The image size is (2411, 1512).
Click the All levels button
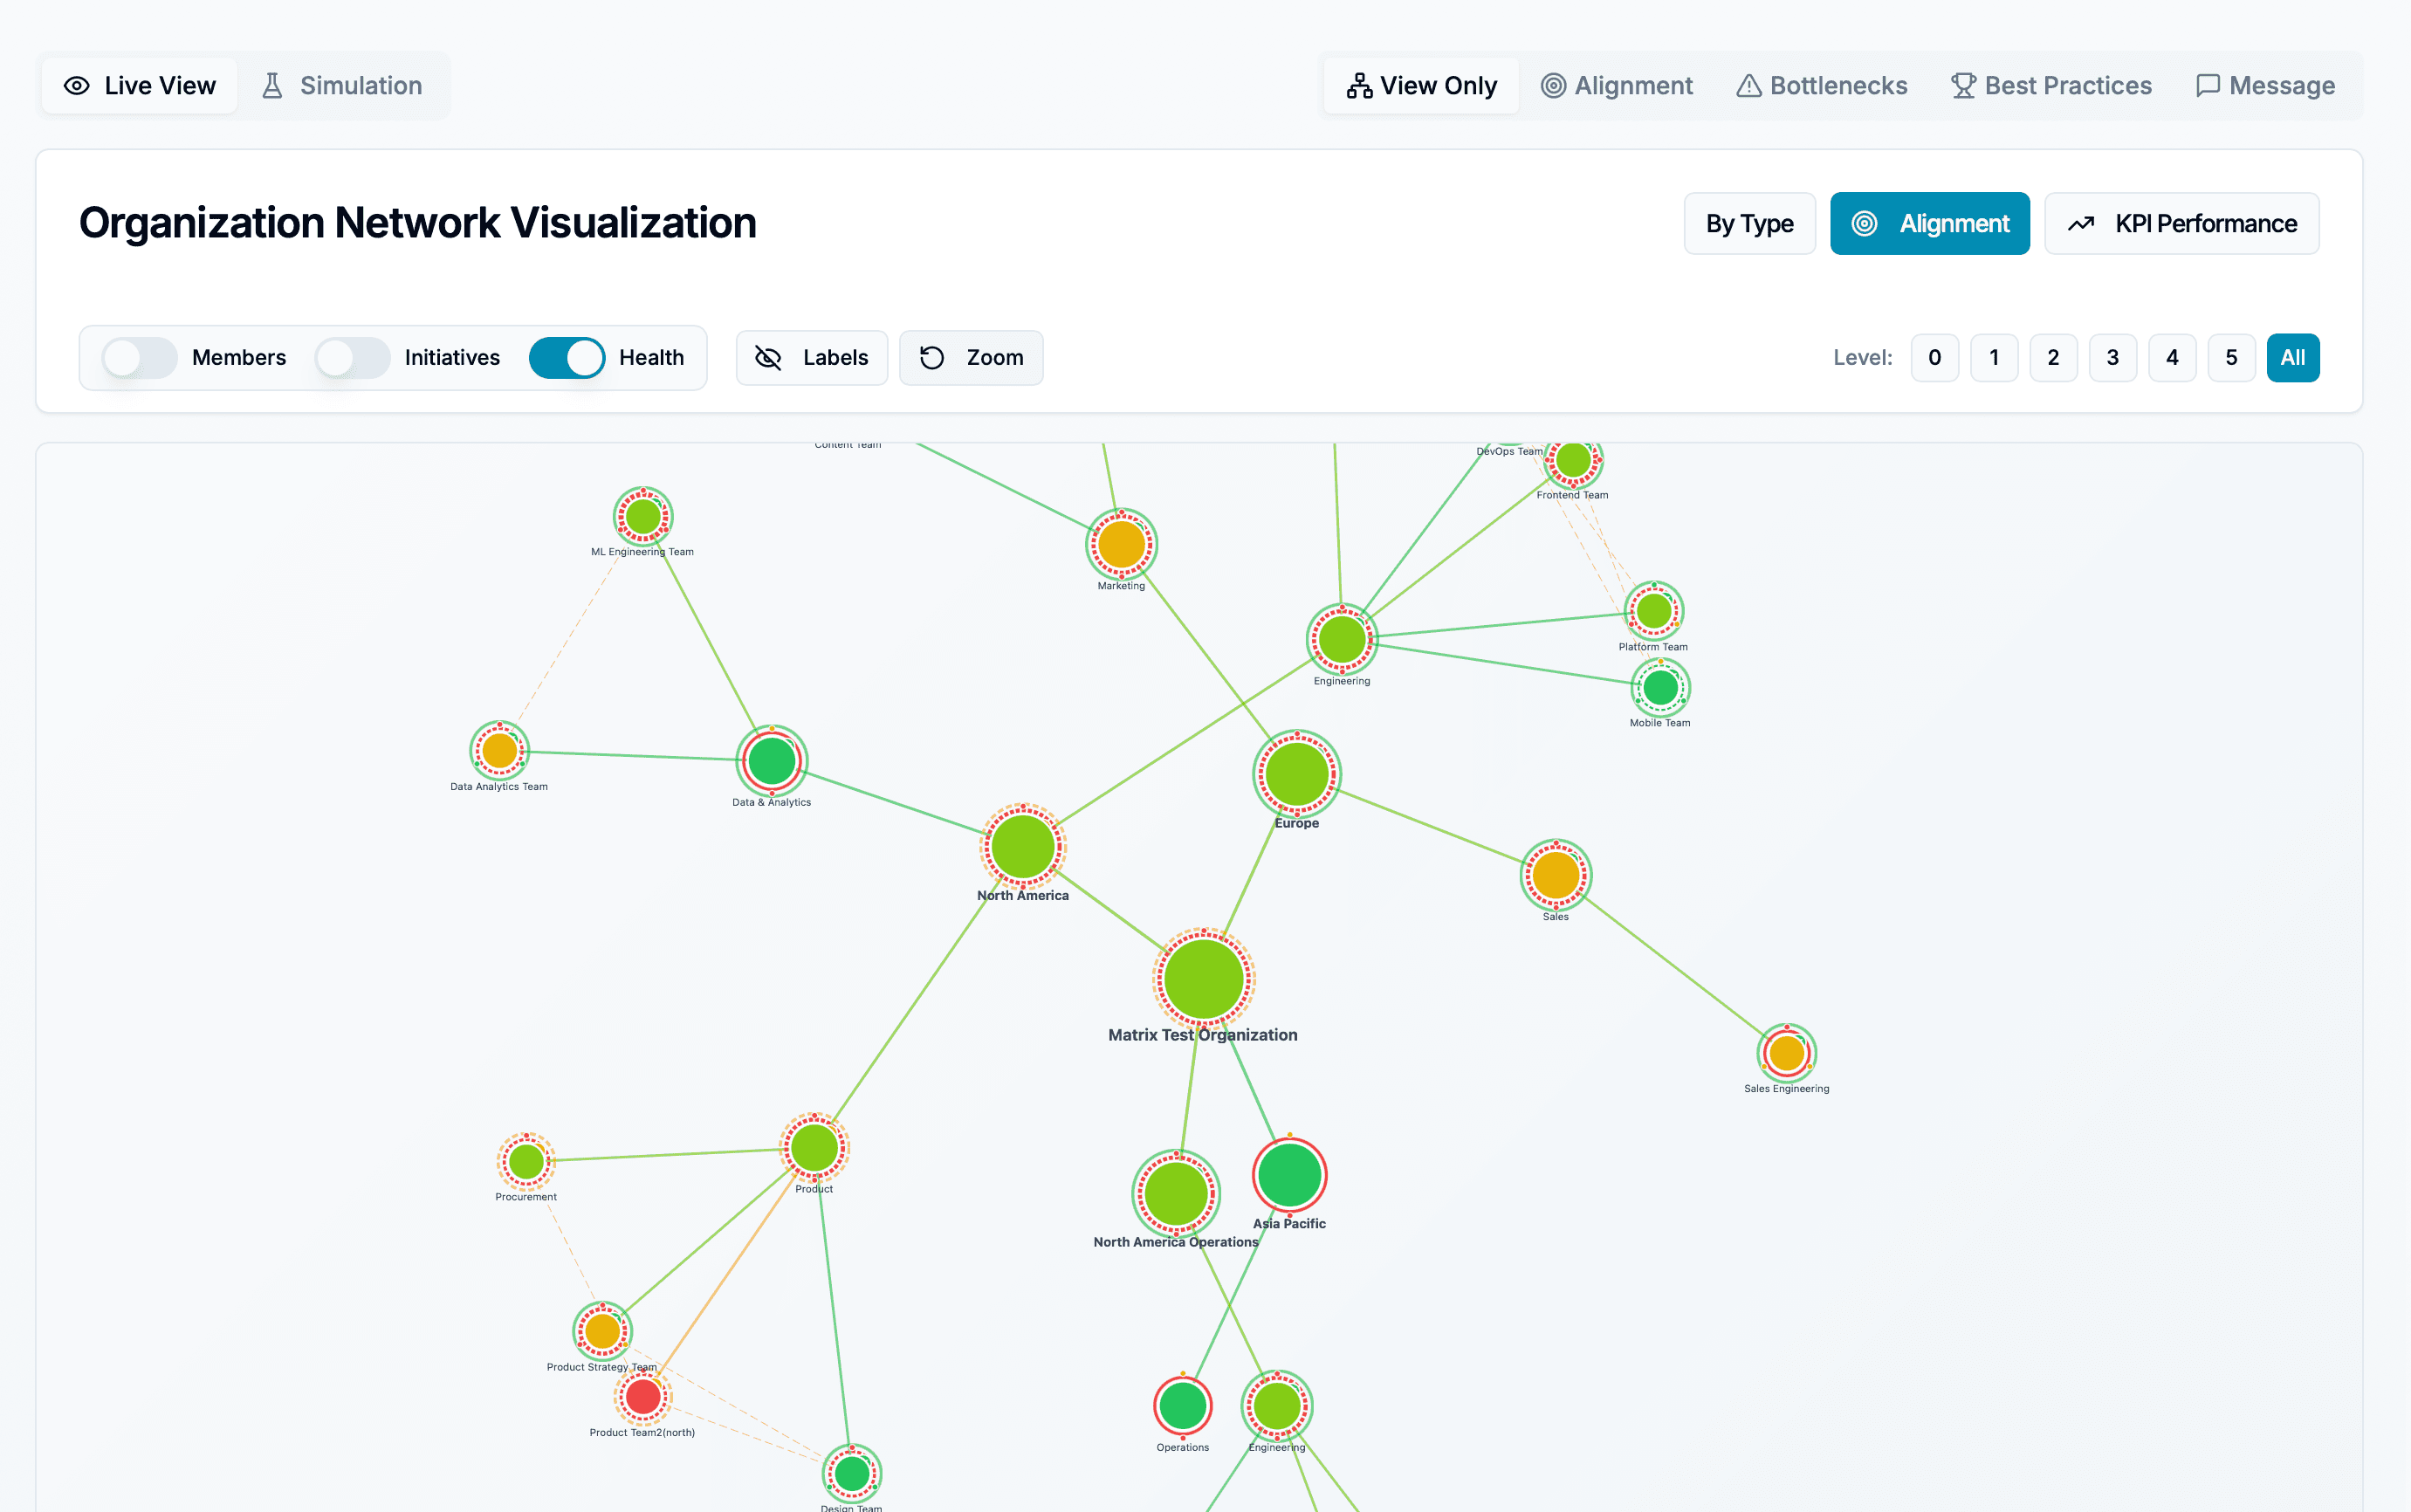(x=2292, y=357)
